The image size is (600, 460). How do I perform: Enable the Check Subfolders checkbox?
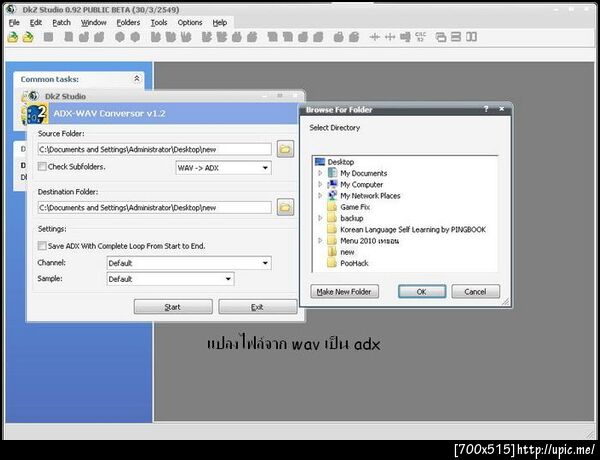tap(42, 166)
